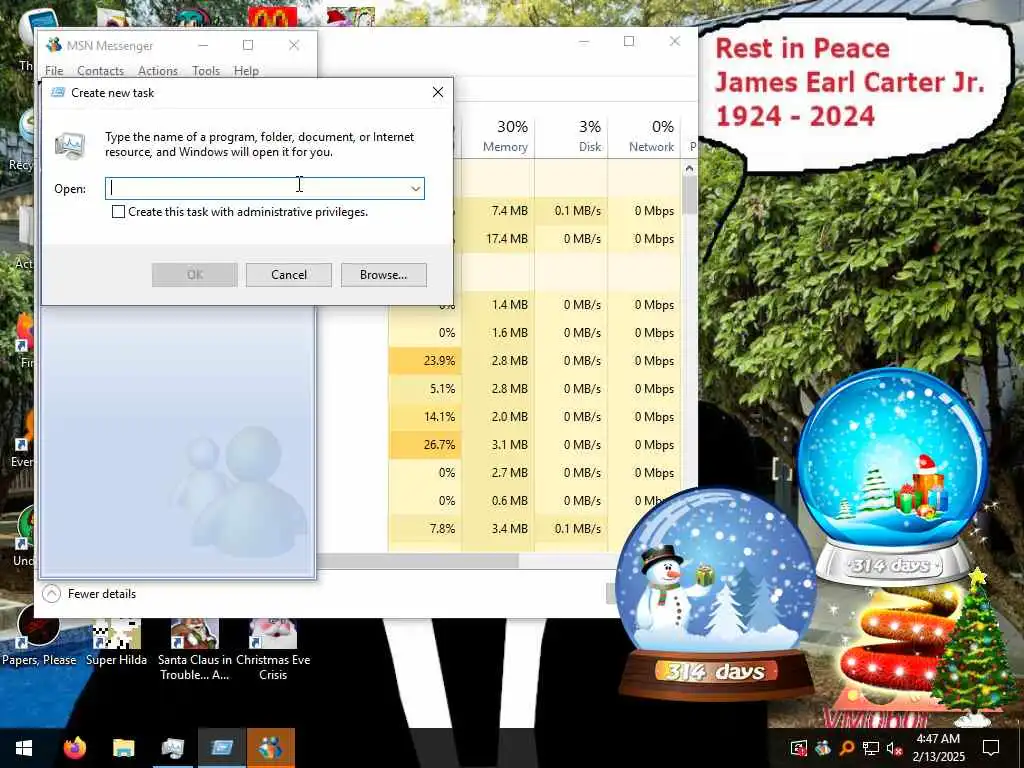Select the Create new task taskbar button

click(x=221, y=748)
